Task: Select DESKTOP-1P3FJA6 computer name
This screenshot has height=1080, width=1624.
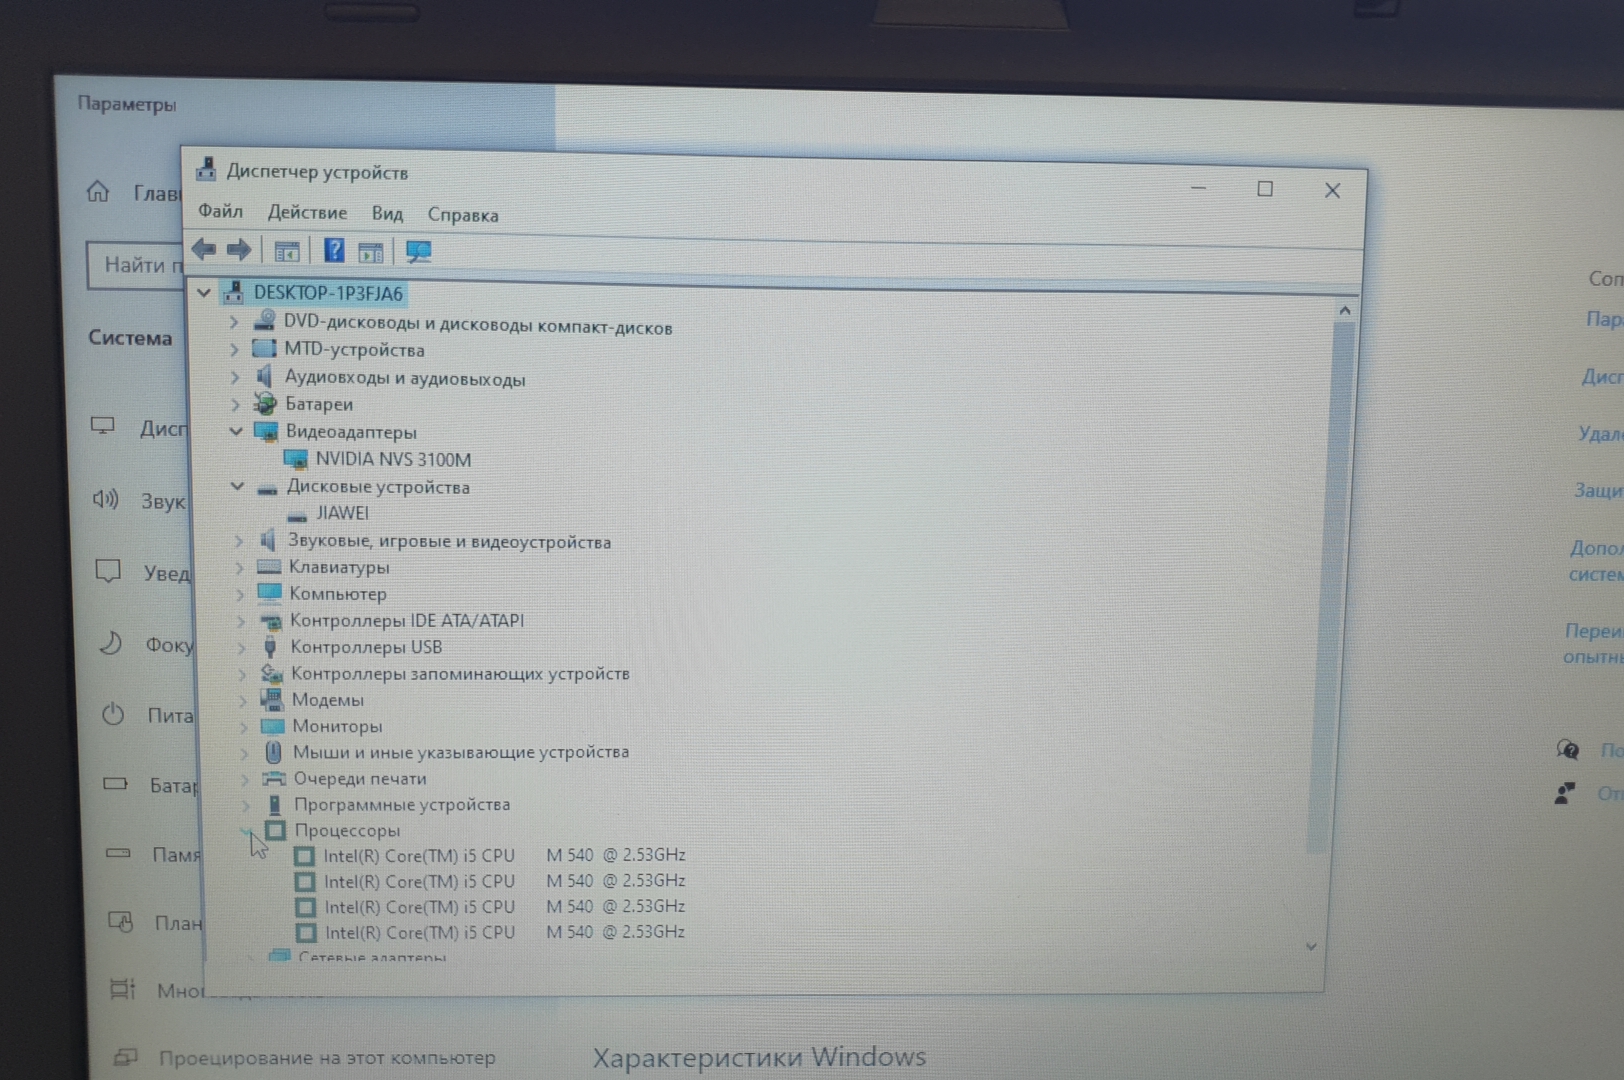Action: (x=328, y=293)
